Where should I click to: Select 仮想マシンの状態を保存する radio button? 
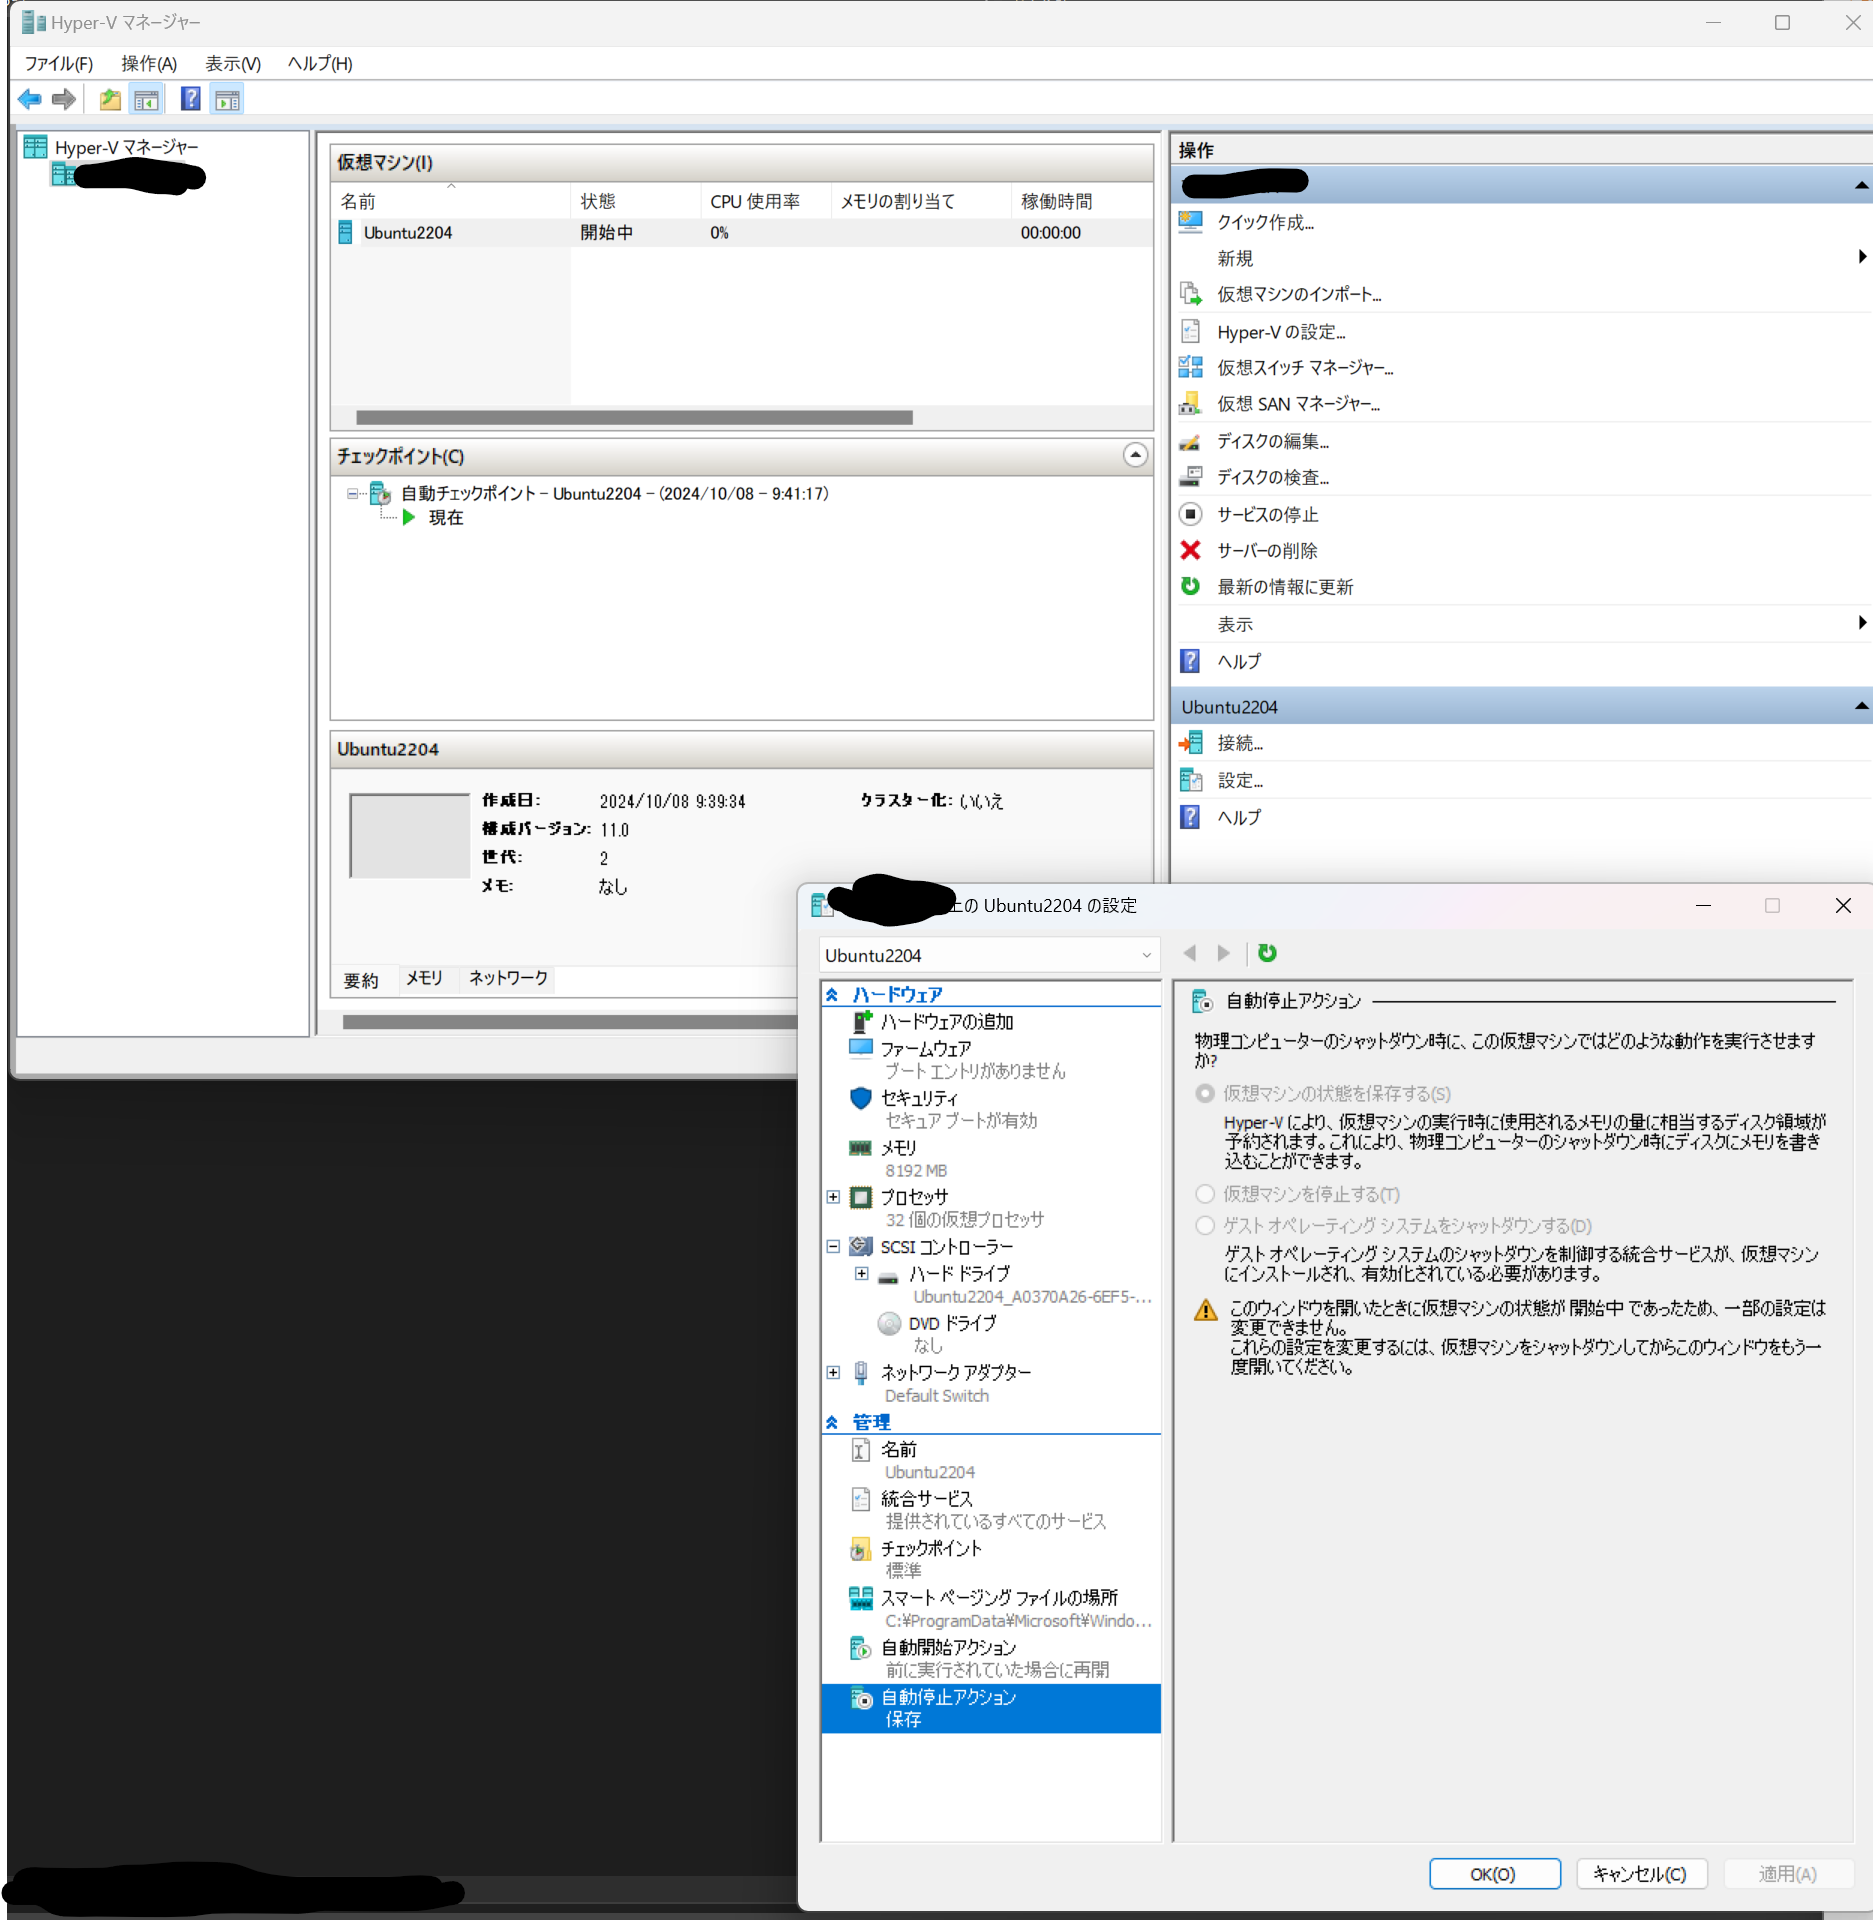click(x=1205, y=1093)
